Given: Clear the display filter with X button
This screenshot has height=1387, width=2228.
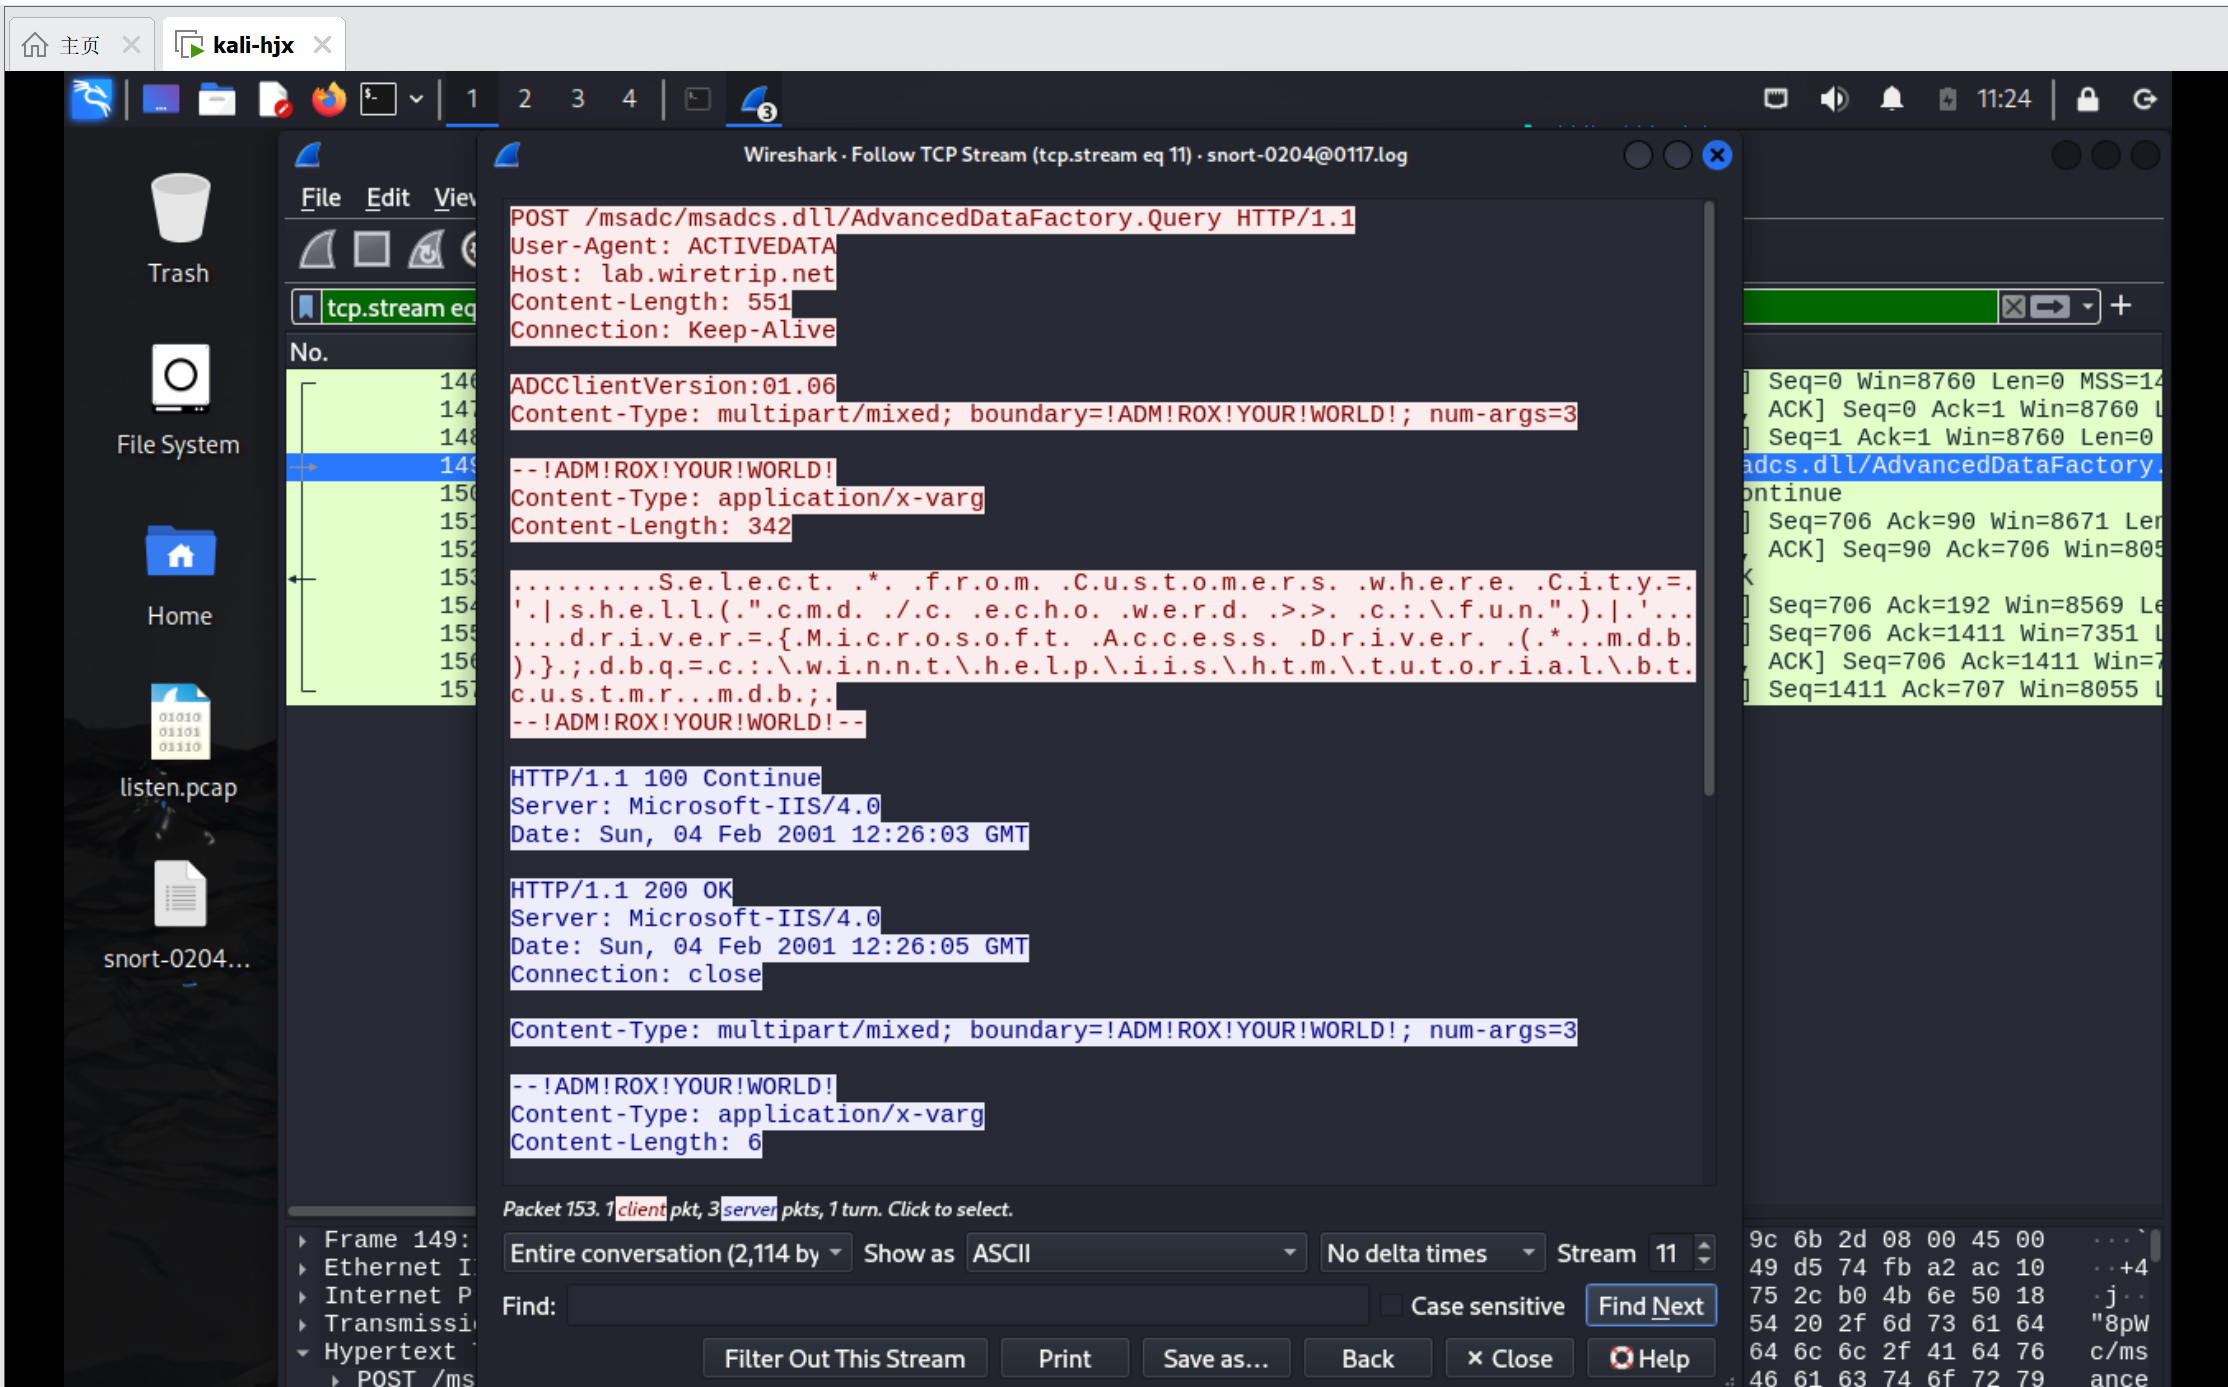Looking at the screenshot, I should click(2013, 306).
